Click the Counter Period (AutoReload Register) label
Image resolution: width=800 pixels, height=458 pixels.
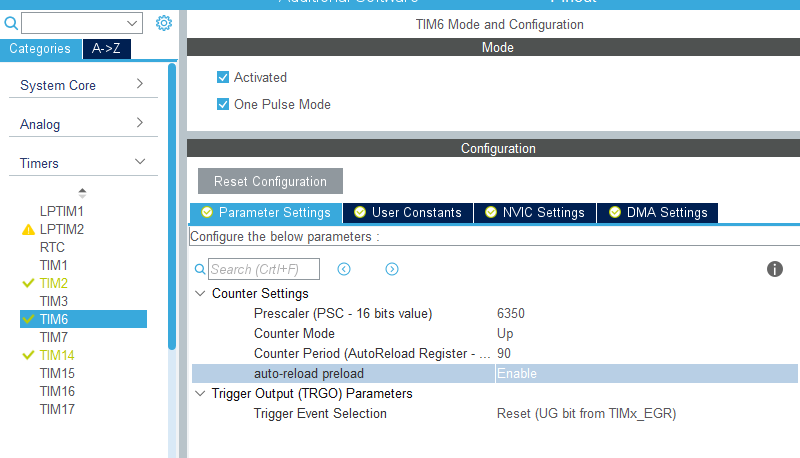point(372,353)
